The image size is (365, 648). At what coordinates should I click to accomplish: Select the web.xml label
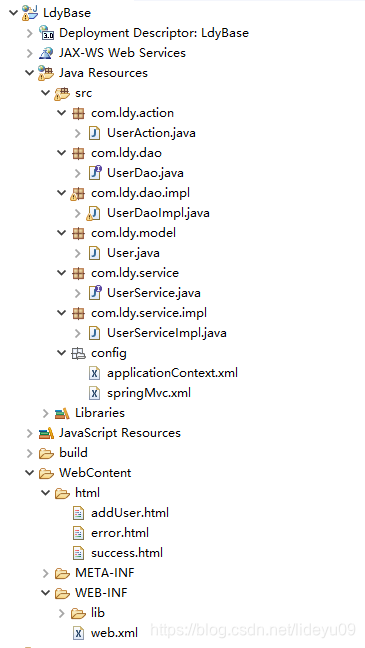click(x=114, y=633)
